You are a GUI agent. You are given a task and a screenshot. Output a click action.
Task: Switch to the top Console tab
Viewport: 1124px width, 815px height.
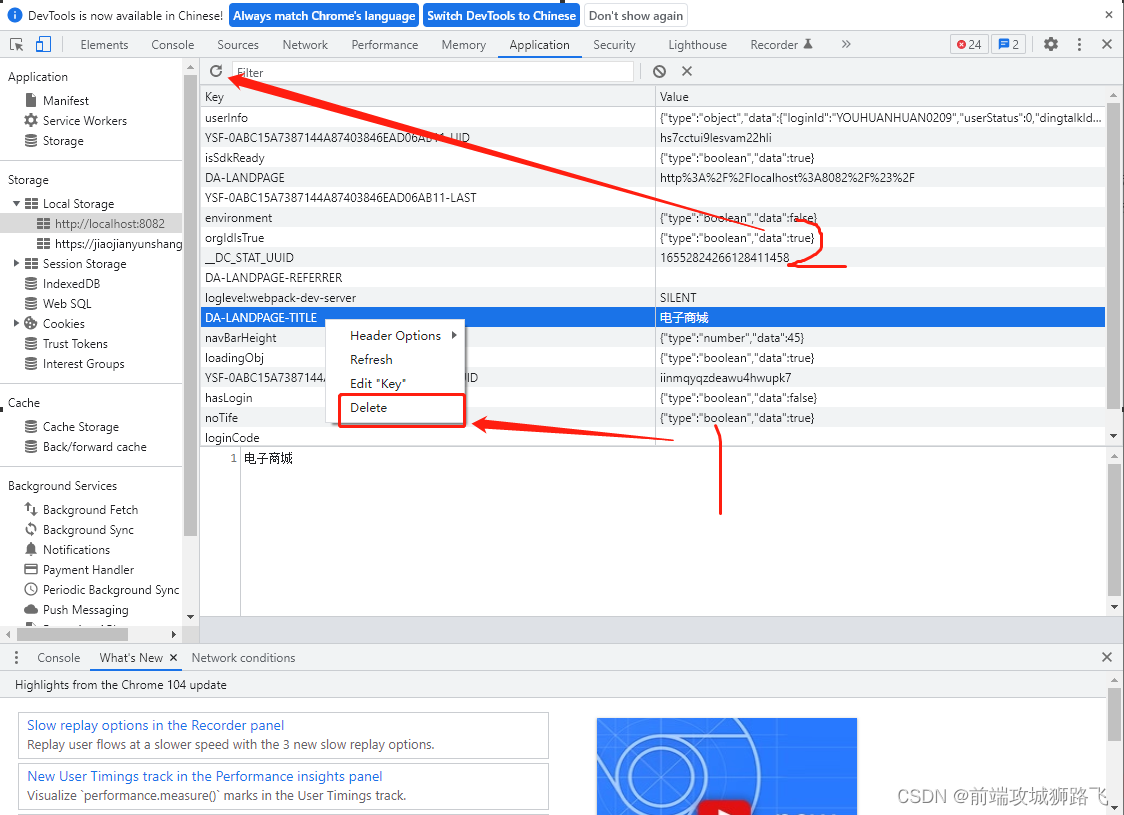pyautogui.click(x=172, y=44)
